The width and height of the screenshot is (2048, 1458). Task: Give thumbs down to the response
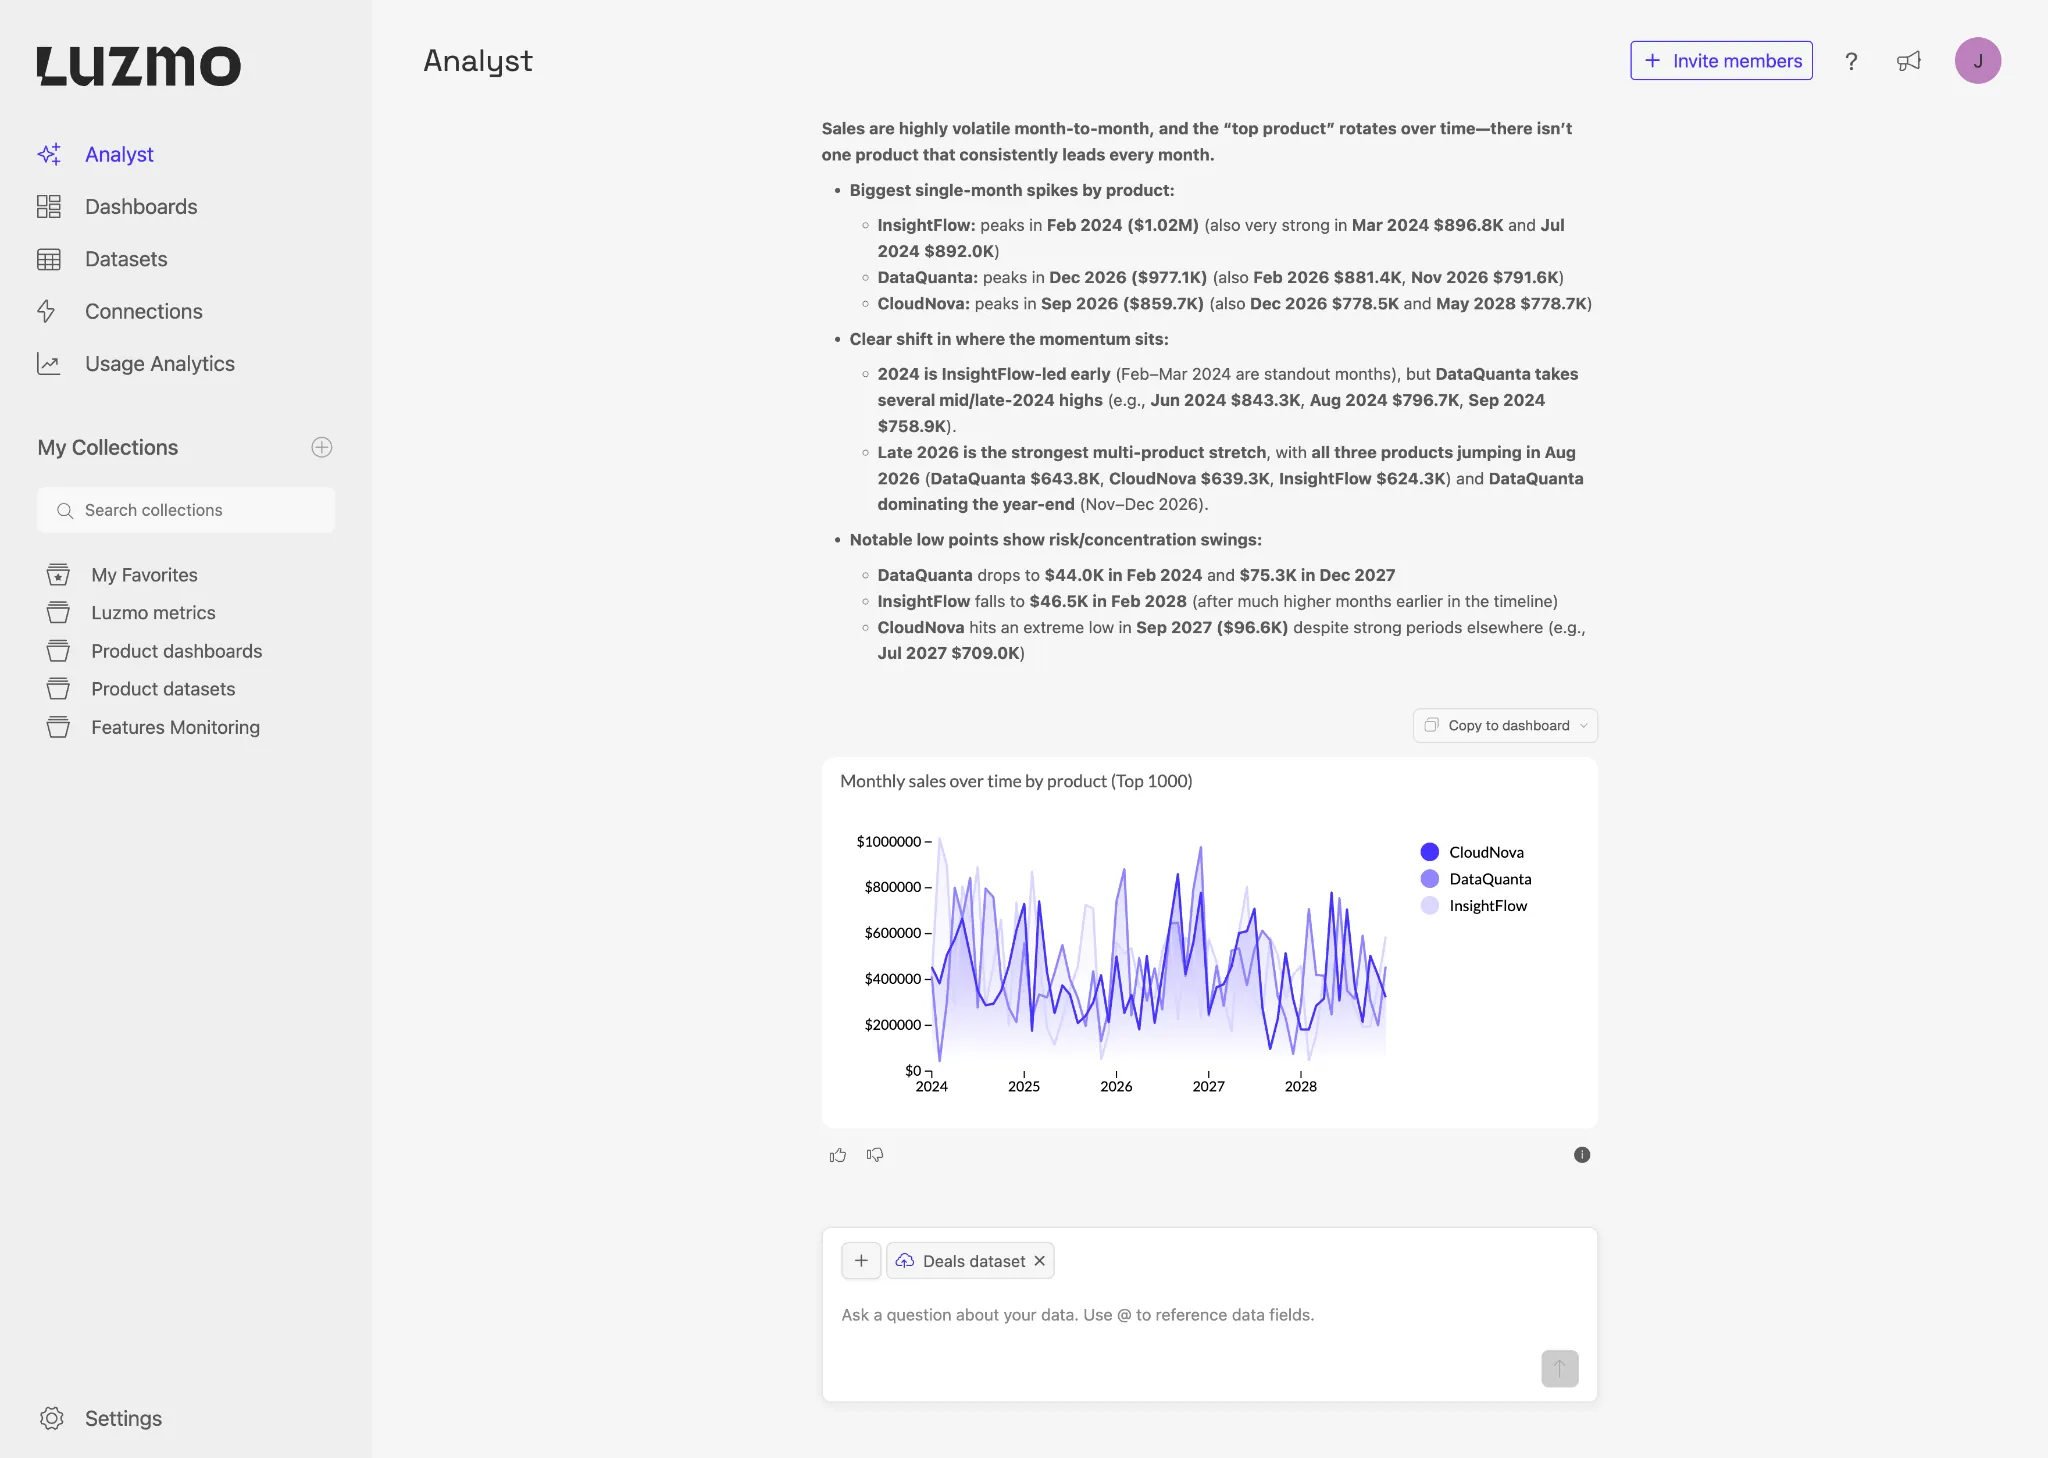pyautogui.click(x=875, y=1155)
